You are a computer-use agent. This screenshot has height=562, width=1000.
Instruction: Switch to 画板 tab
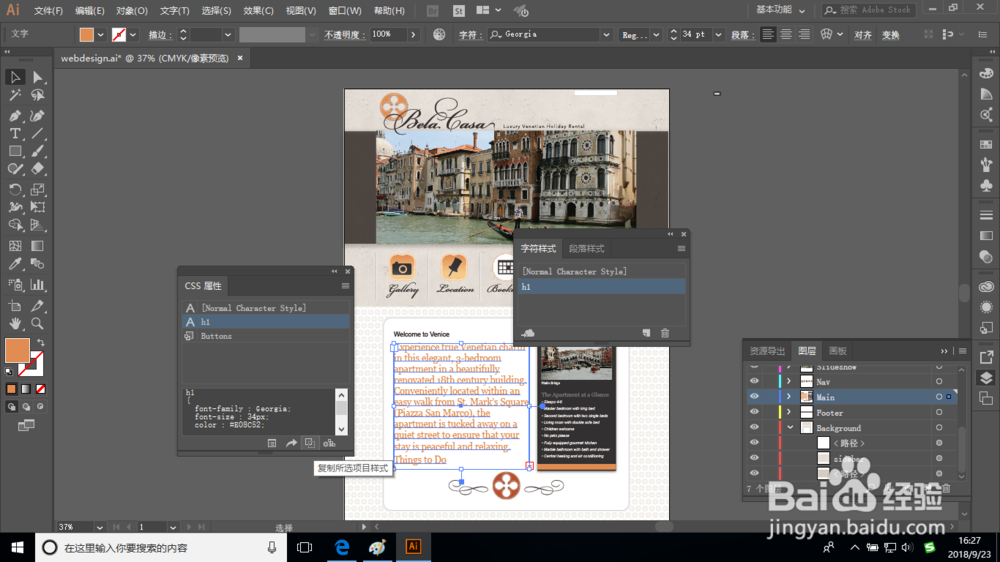click(x=837, y=351)
